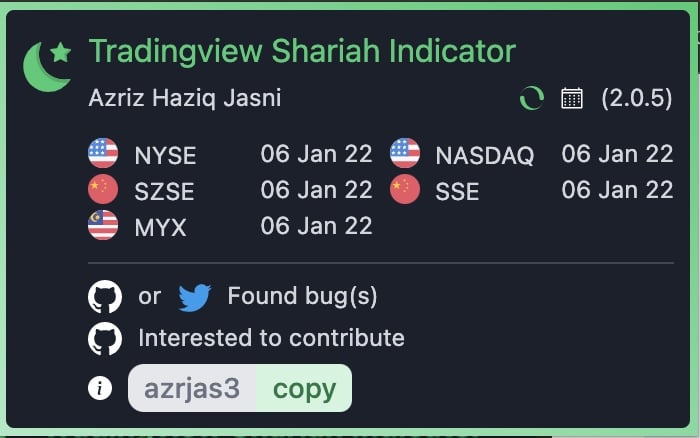Click the NASDAQ update date 06 Jan 22
The image size is (700, 438).
[x=617, y=154]
